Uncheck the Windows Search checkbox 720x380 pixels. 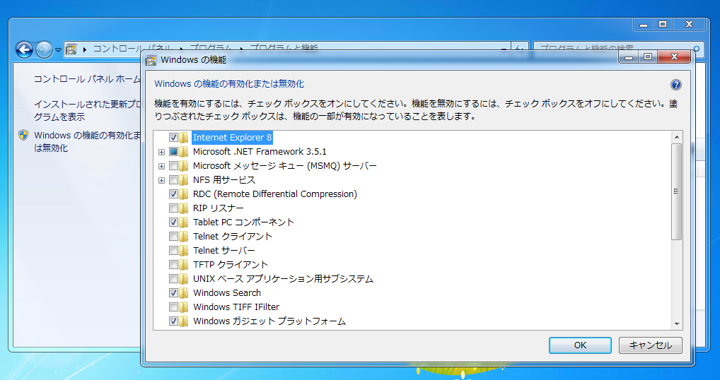[x=173, y=293]
